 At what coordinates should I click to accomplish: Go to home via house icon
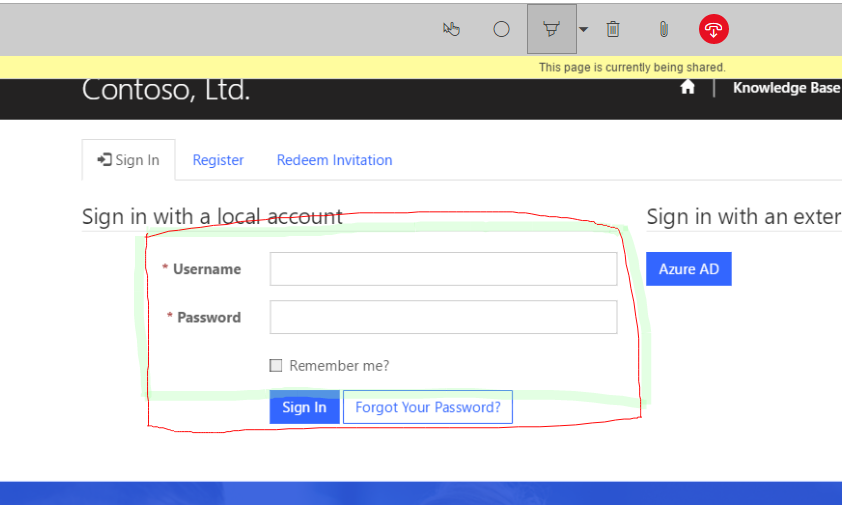[x=687, y=87]
